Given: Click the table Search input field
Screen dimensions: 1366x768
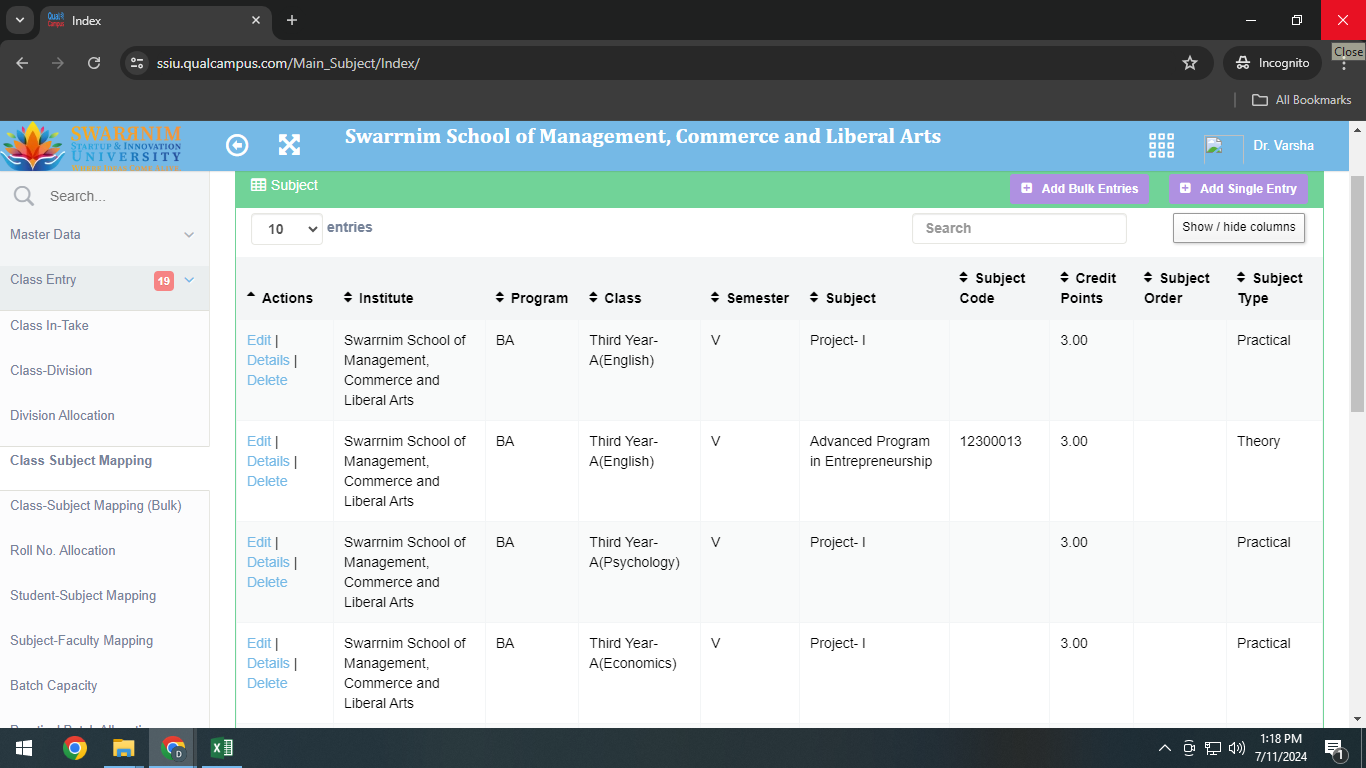Looking at the screenshot, I should pyautogui.click(x=1019, y=228).
